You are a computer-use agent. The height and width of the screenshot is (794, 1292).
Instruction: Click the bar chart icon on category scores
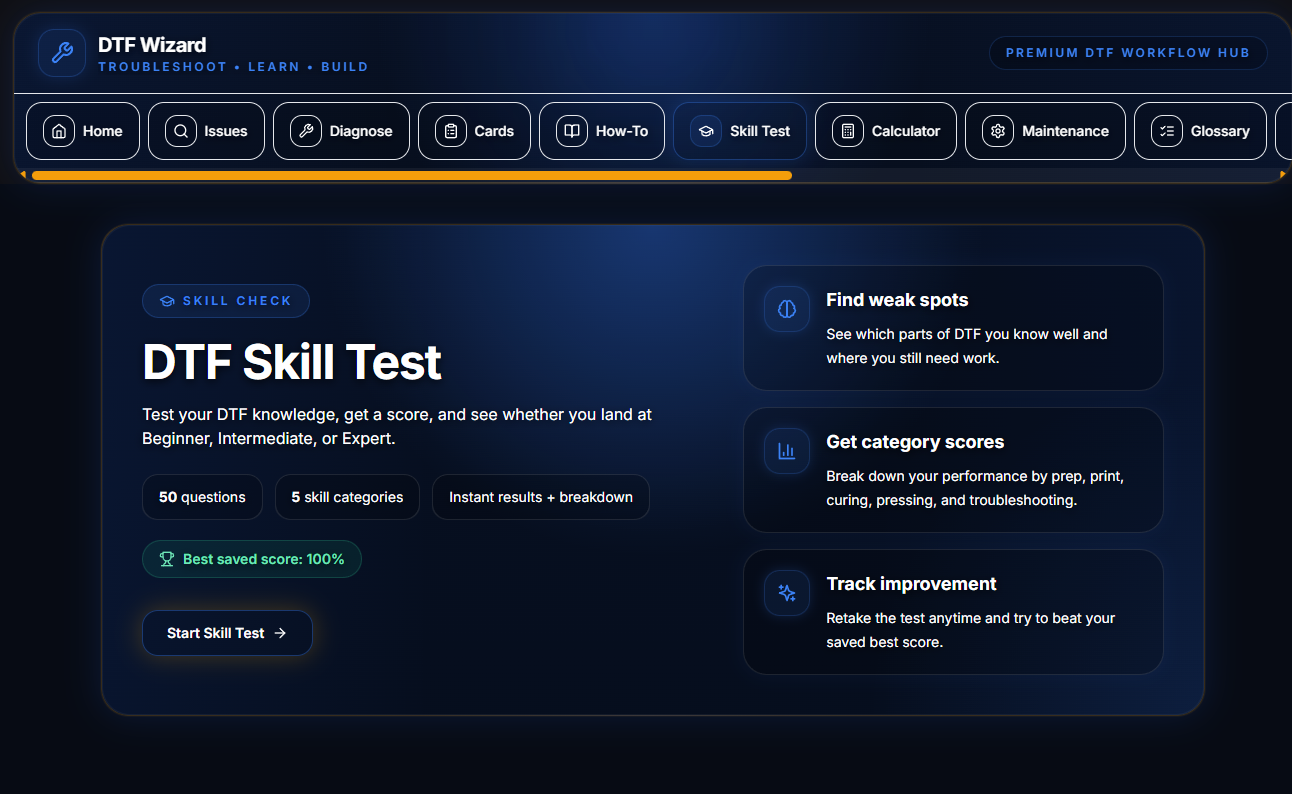787,451
